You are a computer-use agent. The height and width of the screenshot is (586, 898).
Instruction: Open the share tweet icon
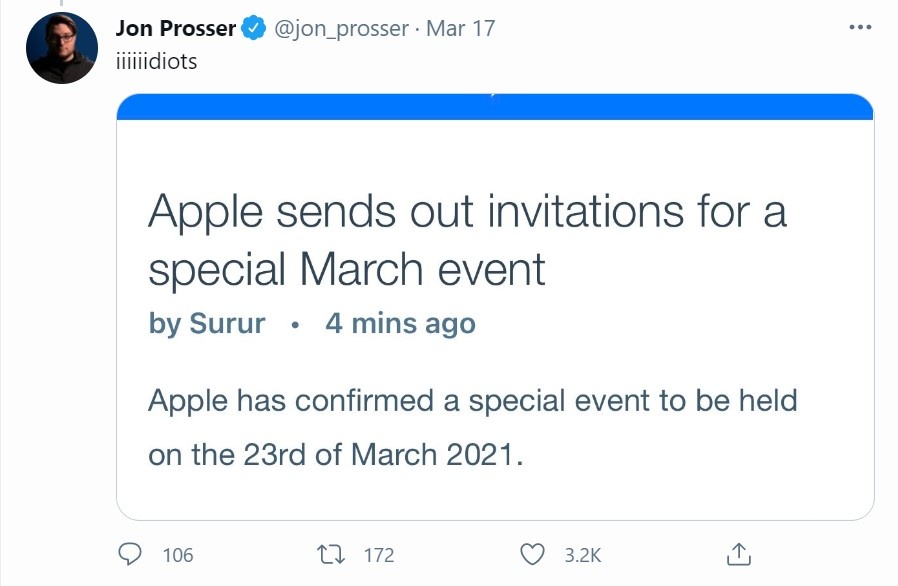[737, 554]
